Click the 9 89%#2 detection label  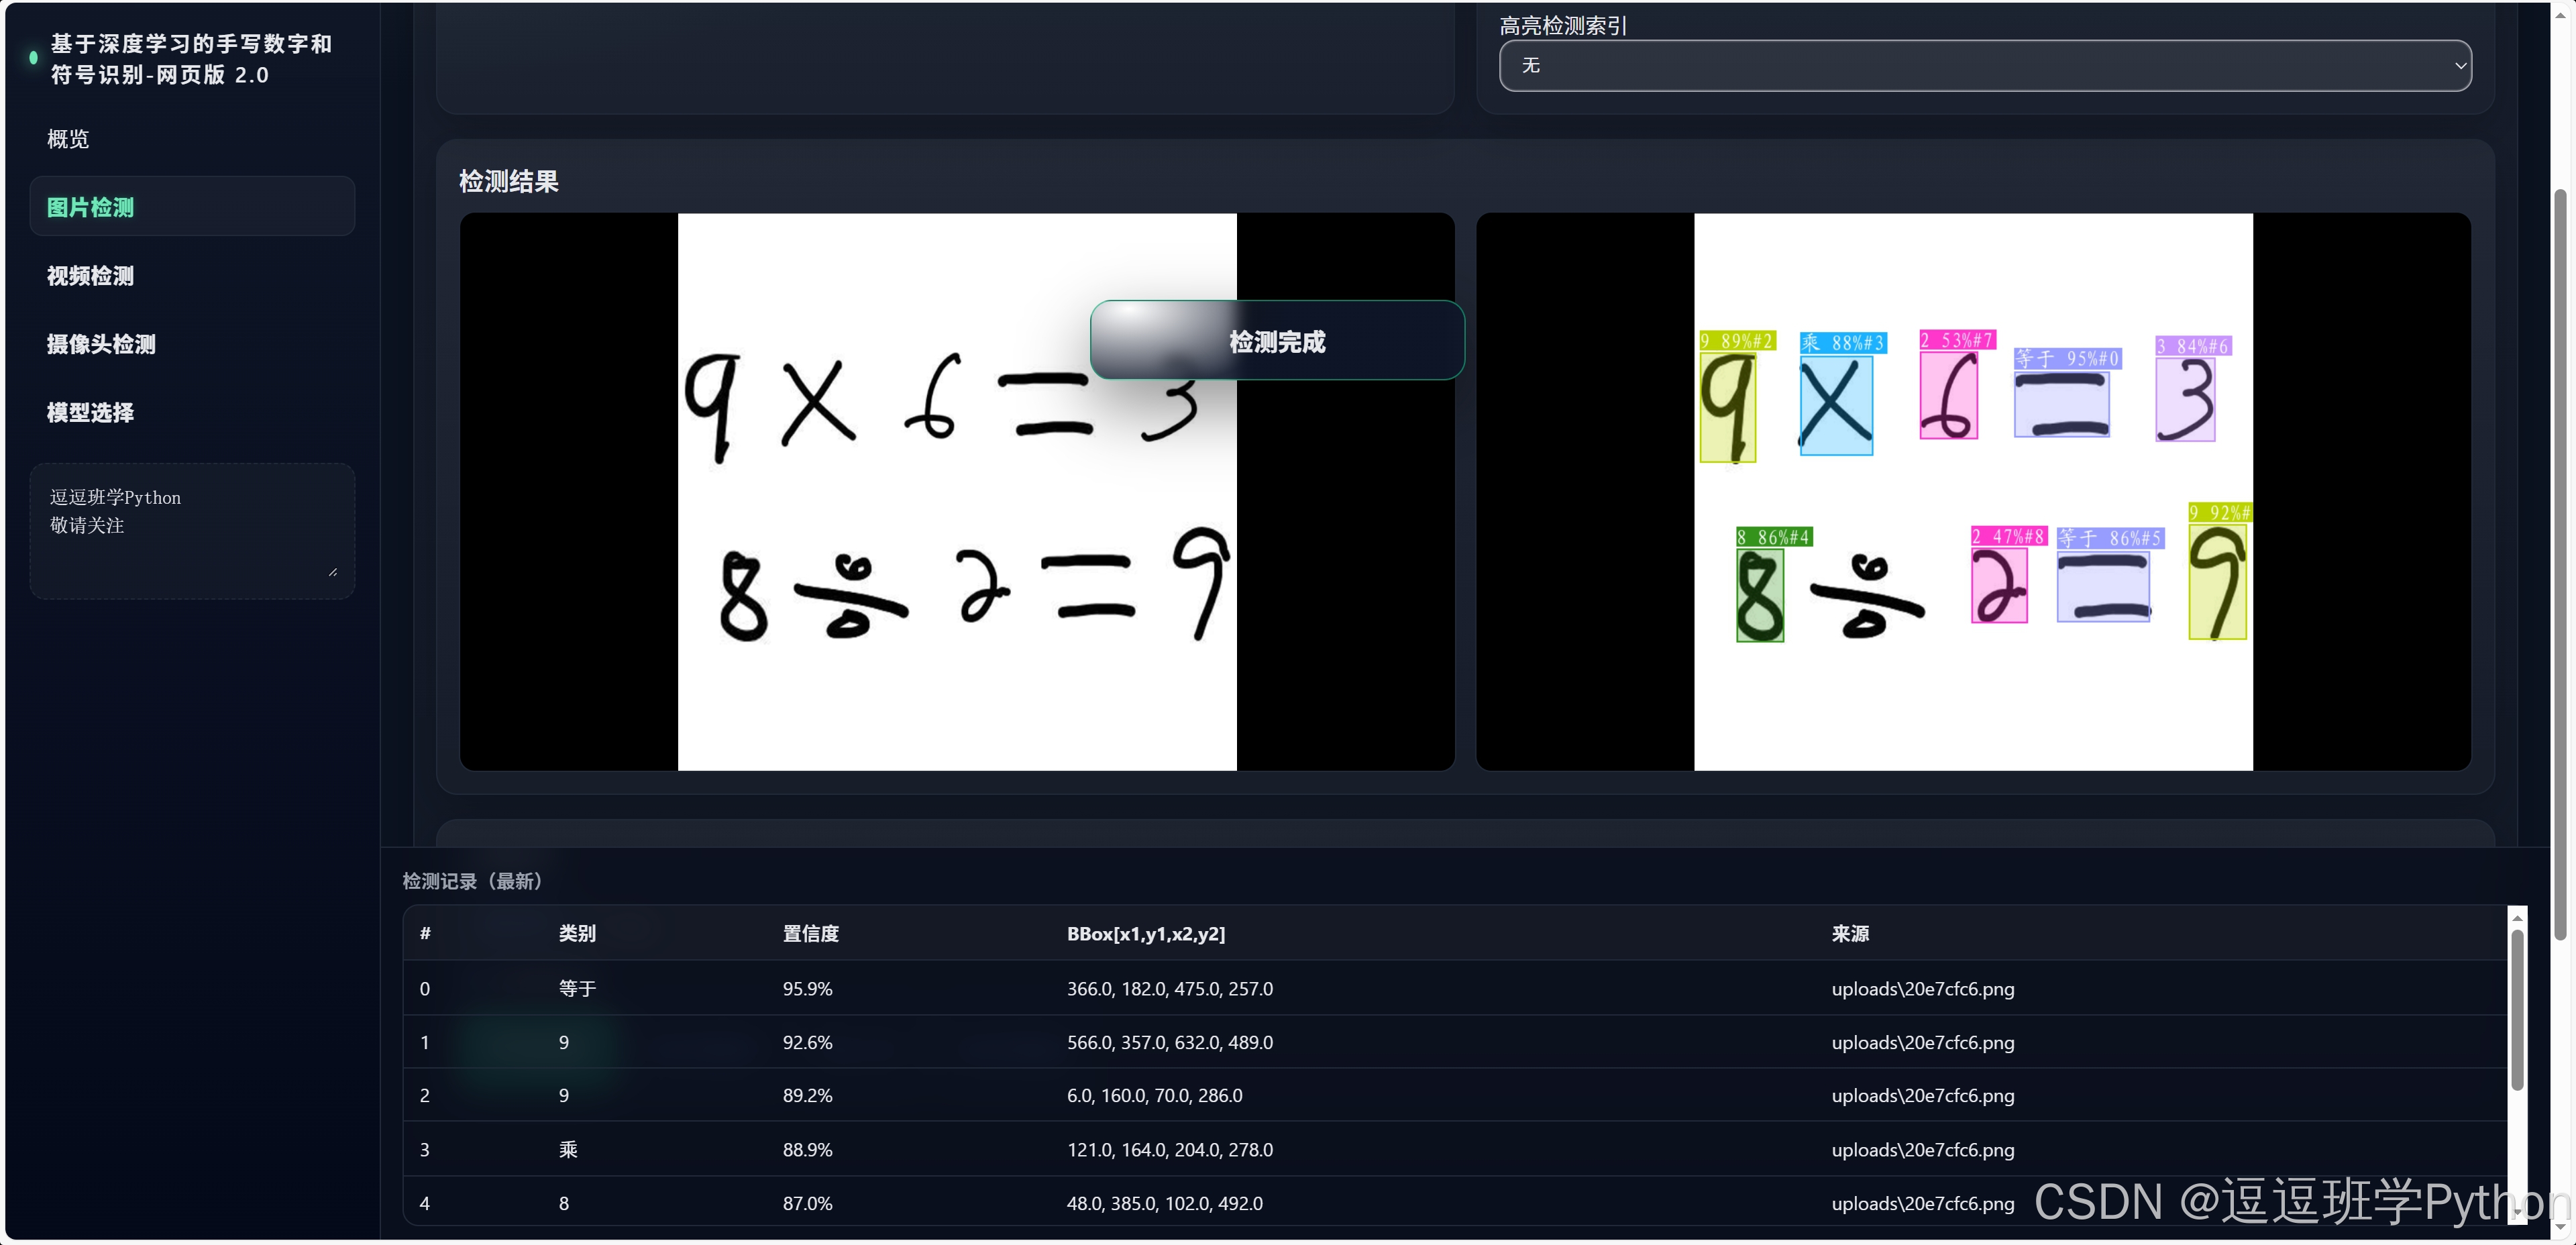[1738, 341]
